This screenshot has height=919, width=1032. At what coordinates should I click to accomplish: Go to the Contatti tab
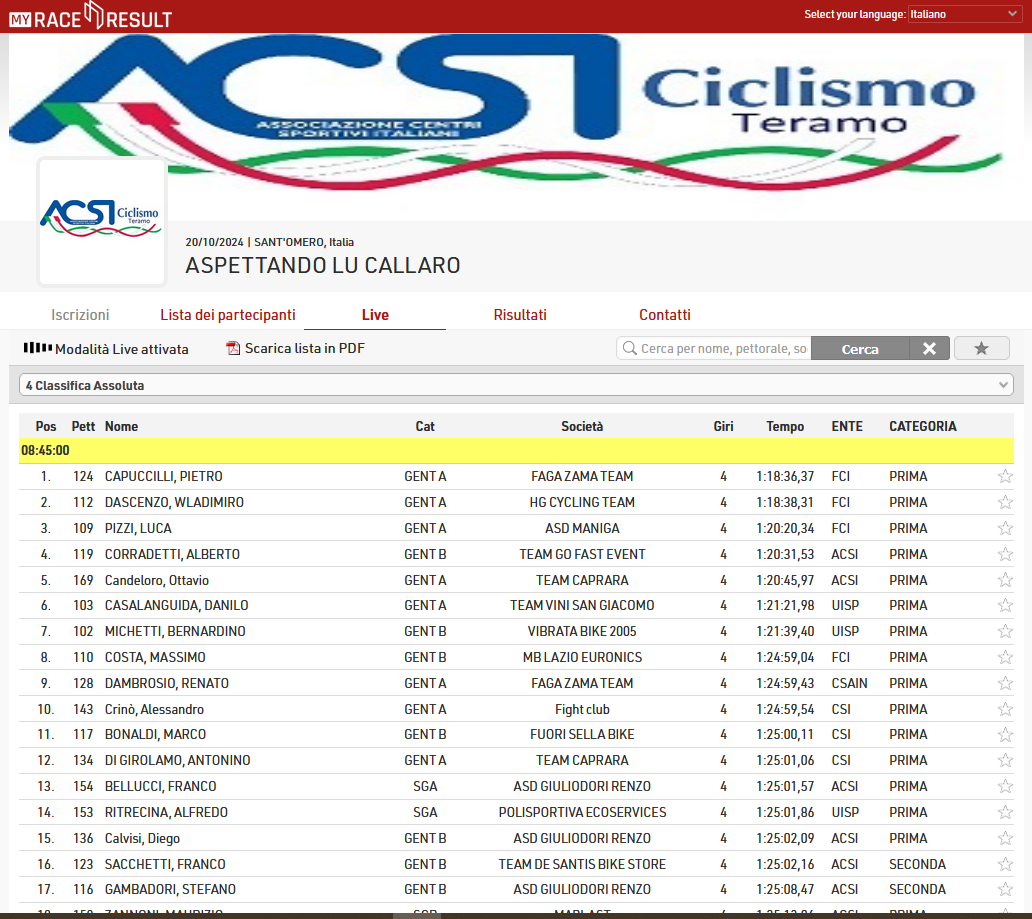(x=665, y=315)
